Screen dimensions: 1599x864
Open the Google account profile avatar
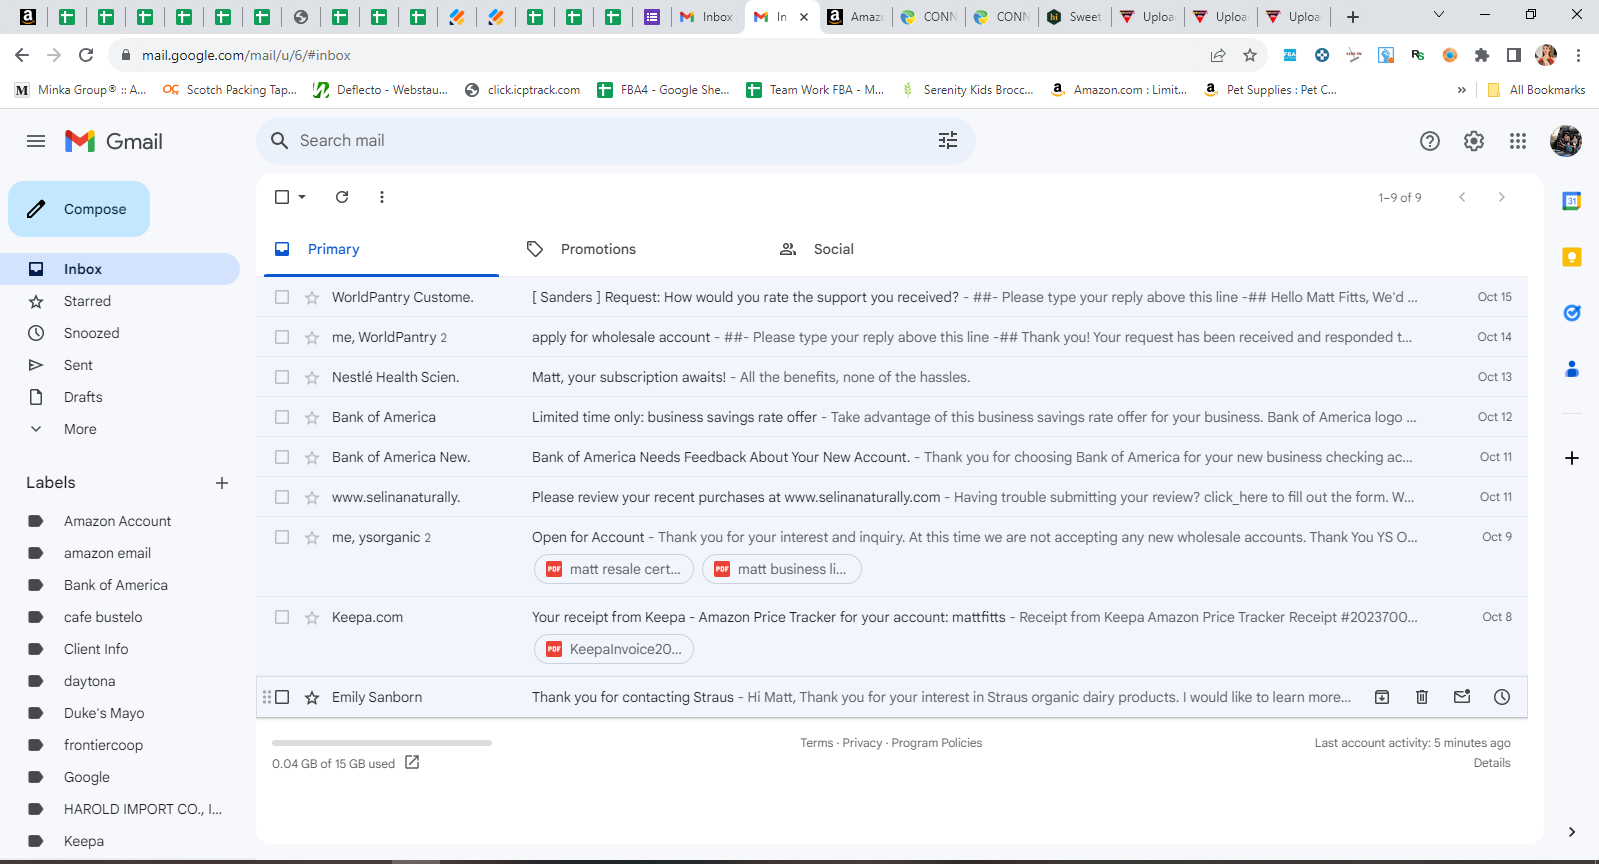(1566, 141)
